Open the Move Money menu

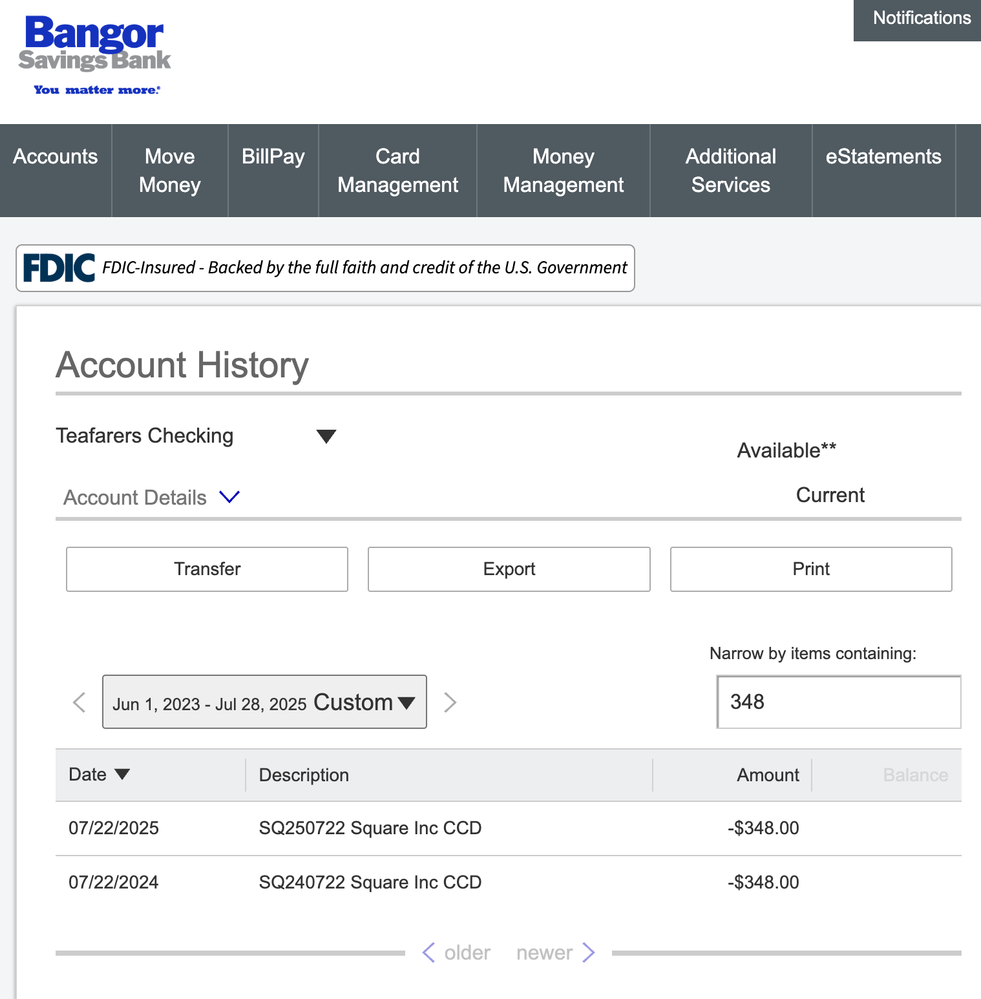pos(170,170)
